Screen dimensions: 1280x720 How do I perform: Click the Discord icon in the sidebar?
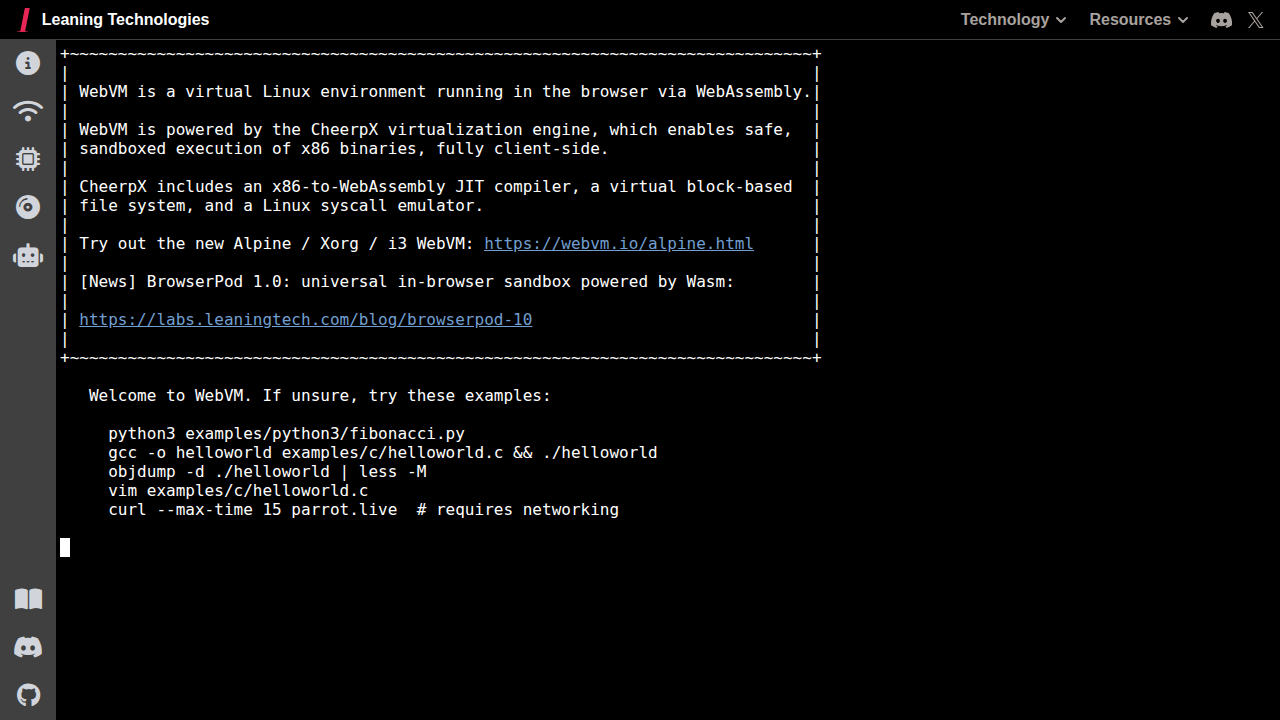pyautogui.click(x=27, y=646)
